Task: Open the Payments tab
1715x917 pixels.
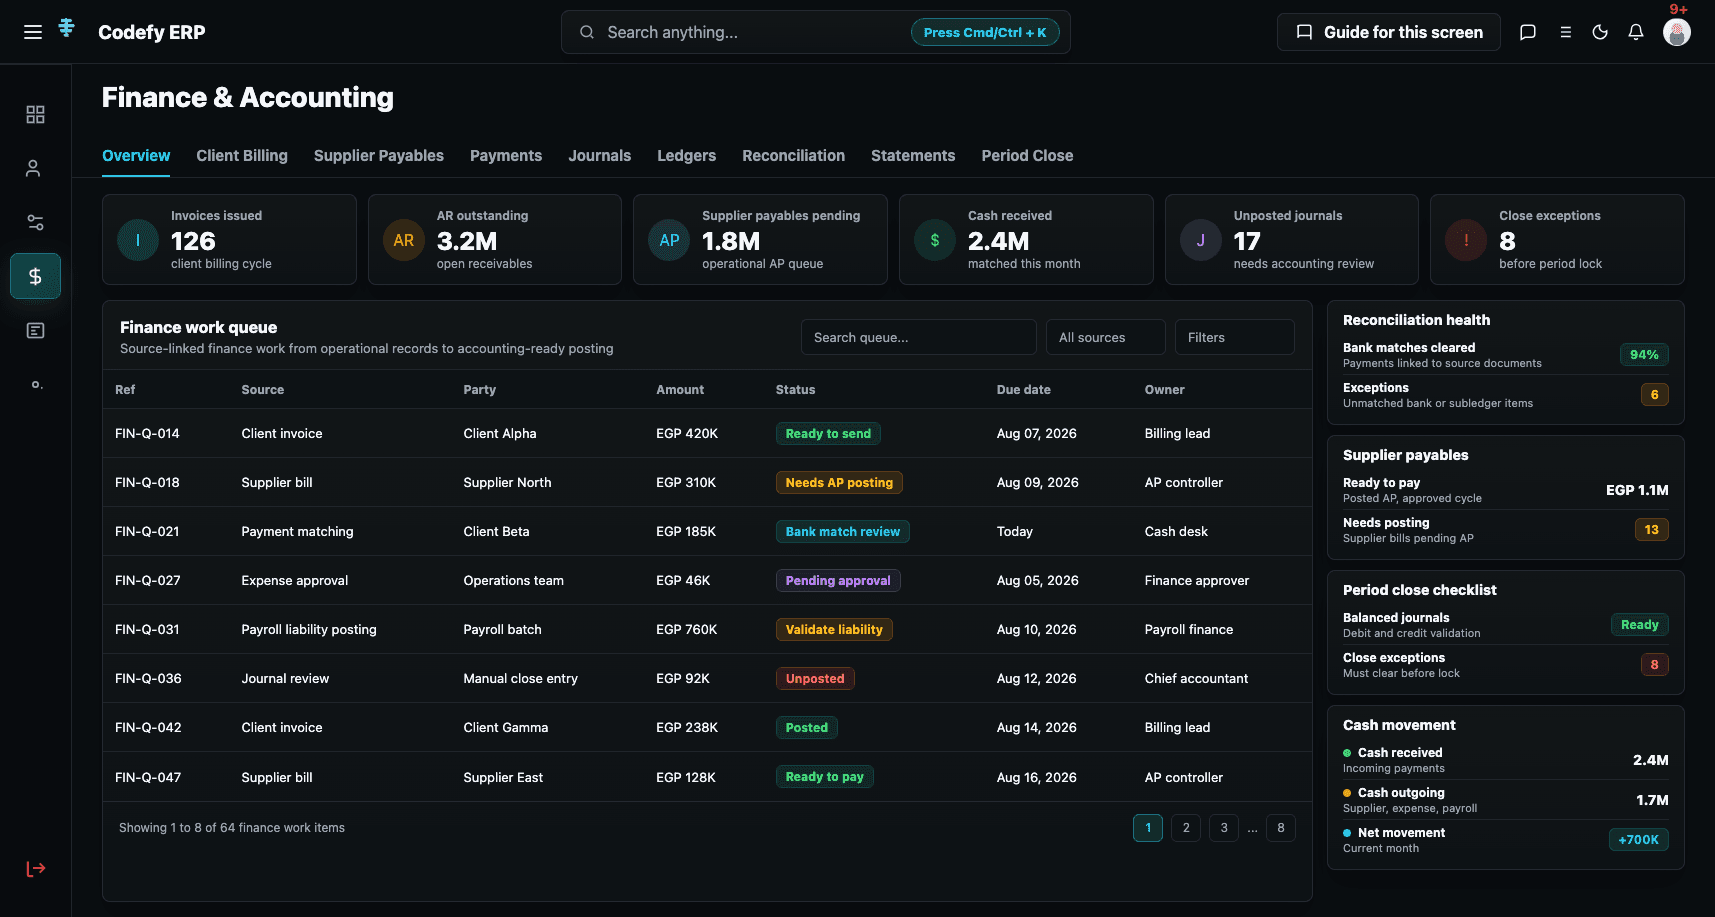Action: [x=506, y=156]
